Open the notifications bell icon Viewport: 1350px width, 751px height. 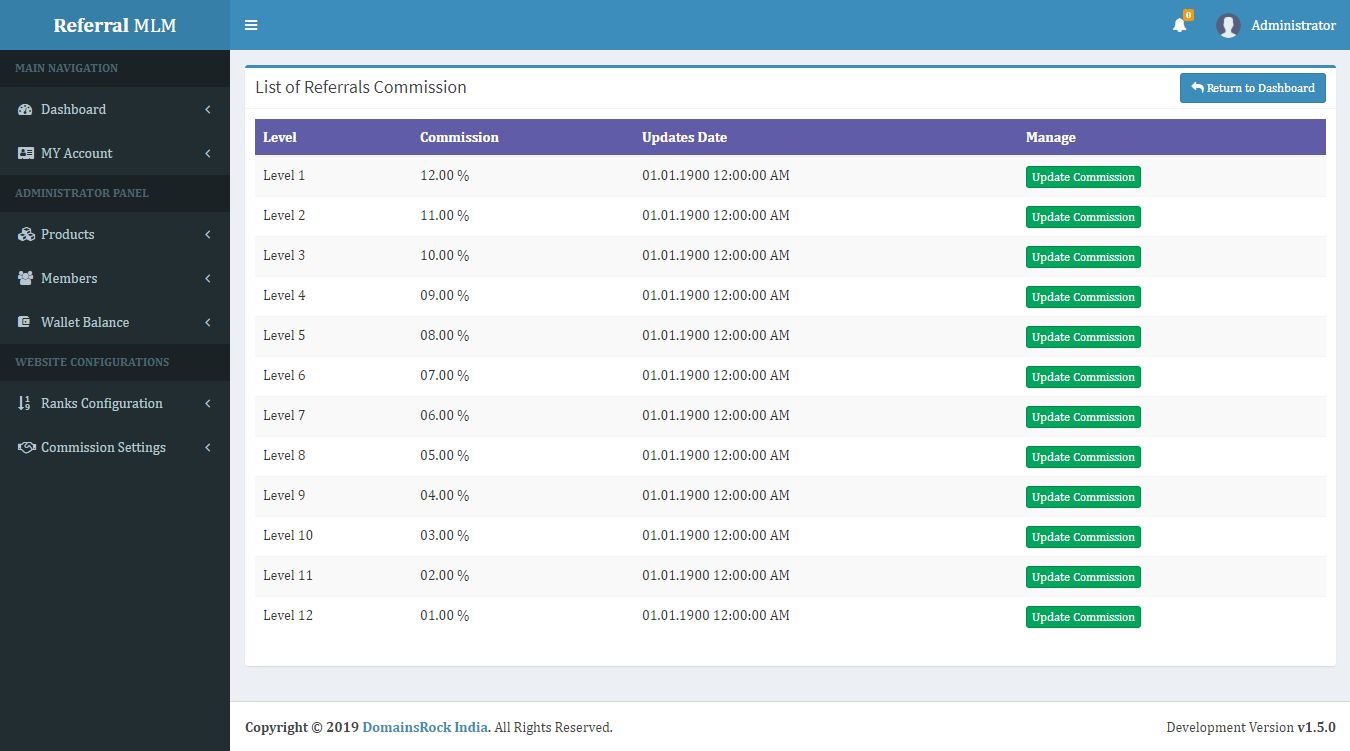click(x=1180, y=25)
